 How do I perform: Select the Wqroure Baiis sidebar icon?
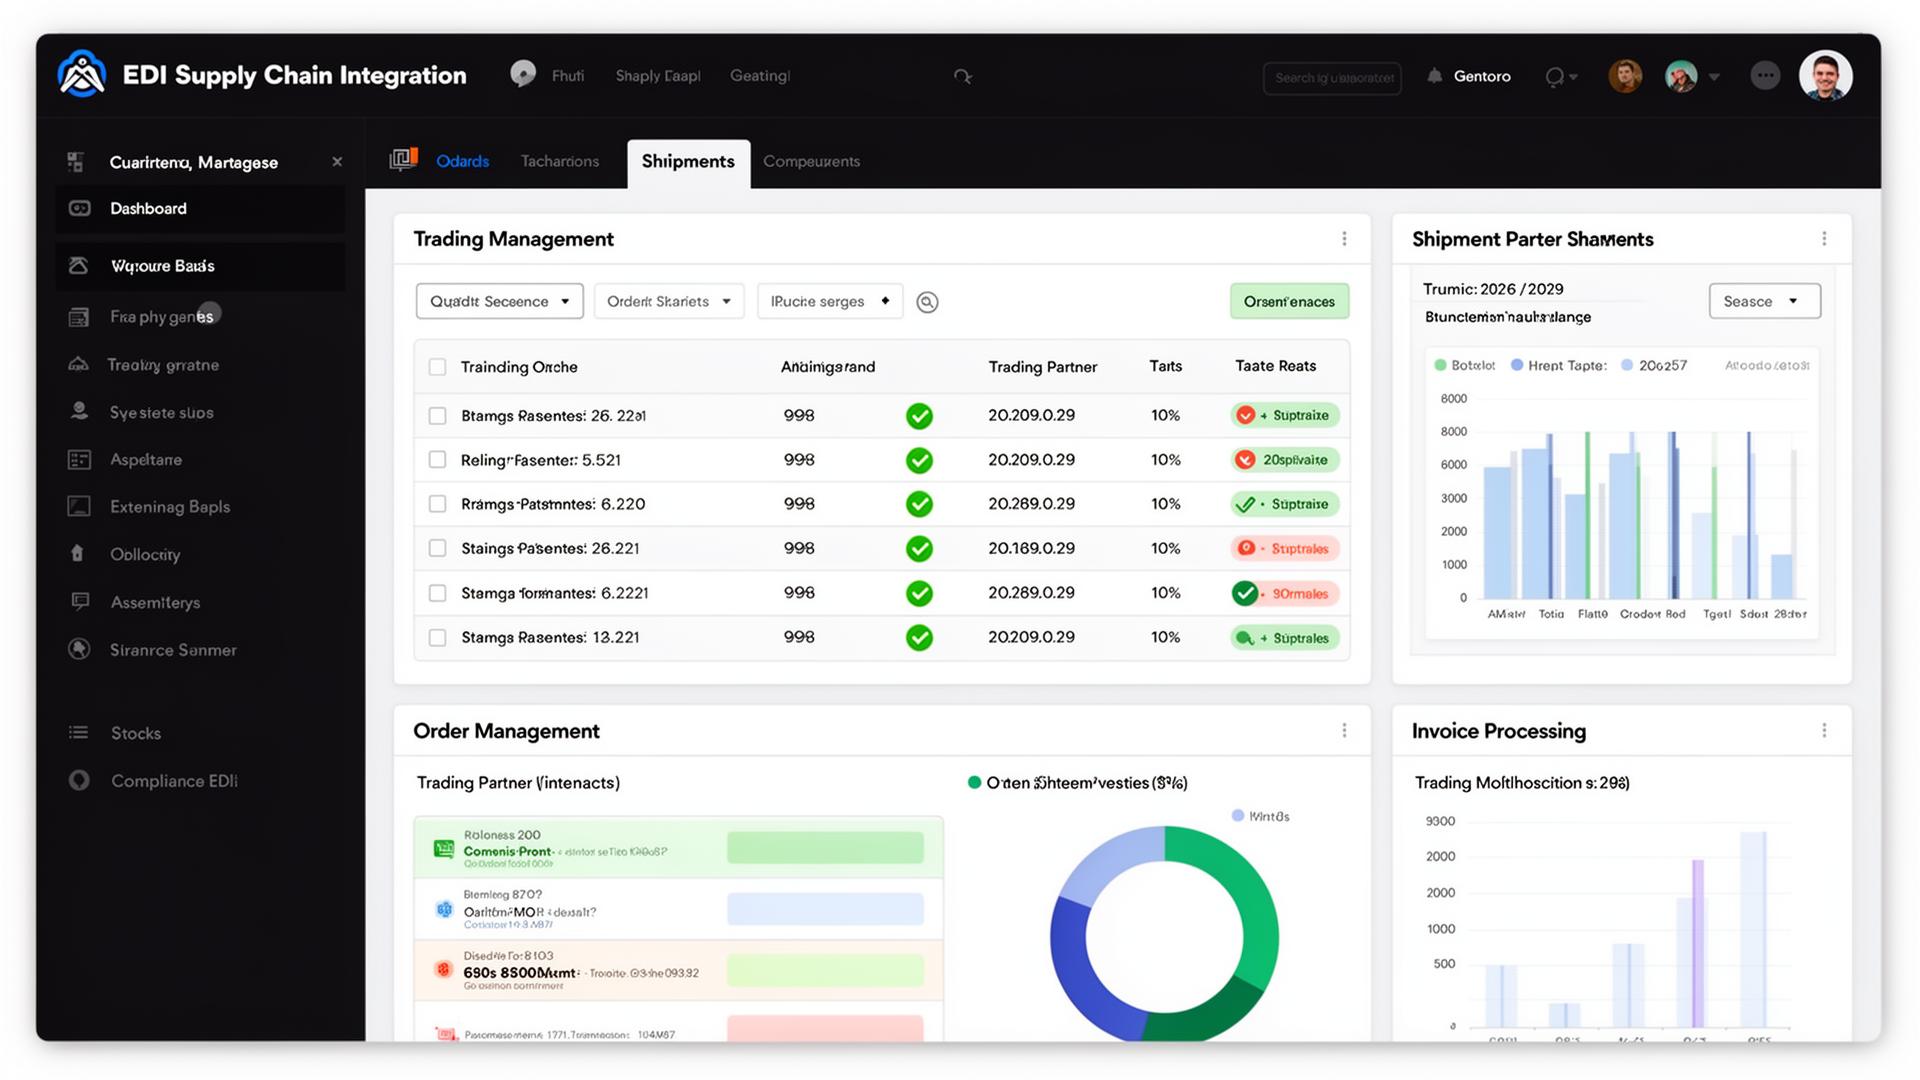coord(78,265)
